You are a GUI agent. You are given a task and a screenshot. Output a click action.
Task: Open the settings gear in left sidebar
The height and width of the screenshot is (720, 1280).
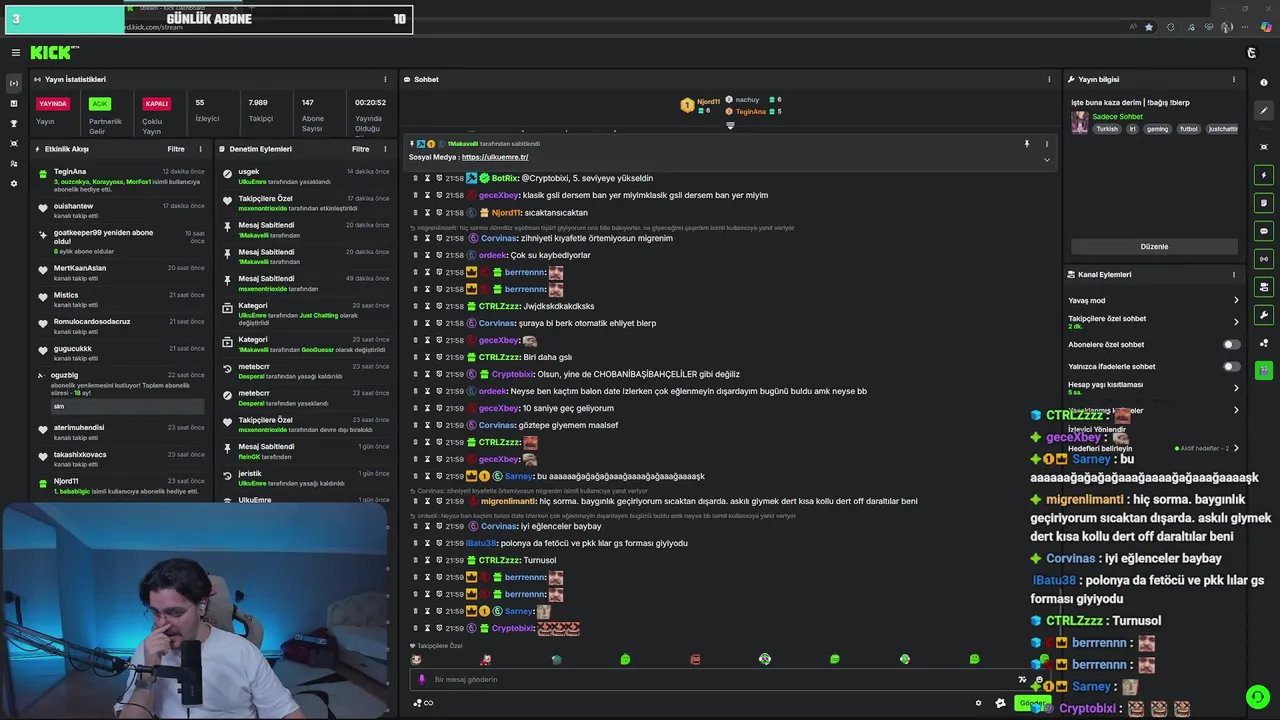click(x=14, y=183)
